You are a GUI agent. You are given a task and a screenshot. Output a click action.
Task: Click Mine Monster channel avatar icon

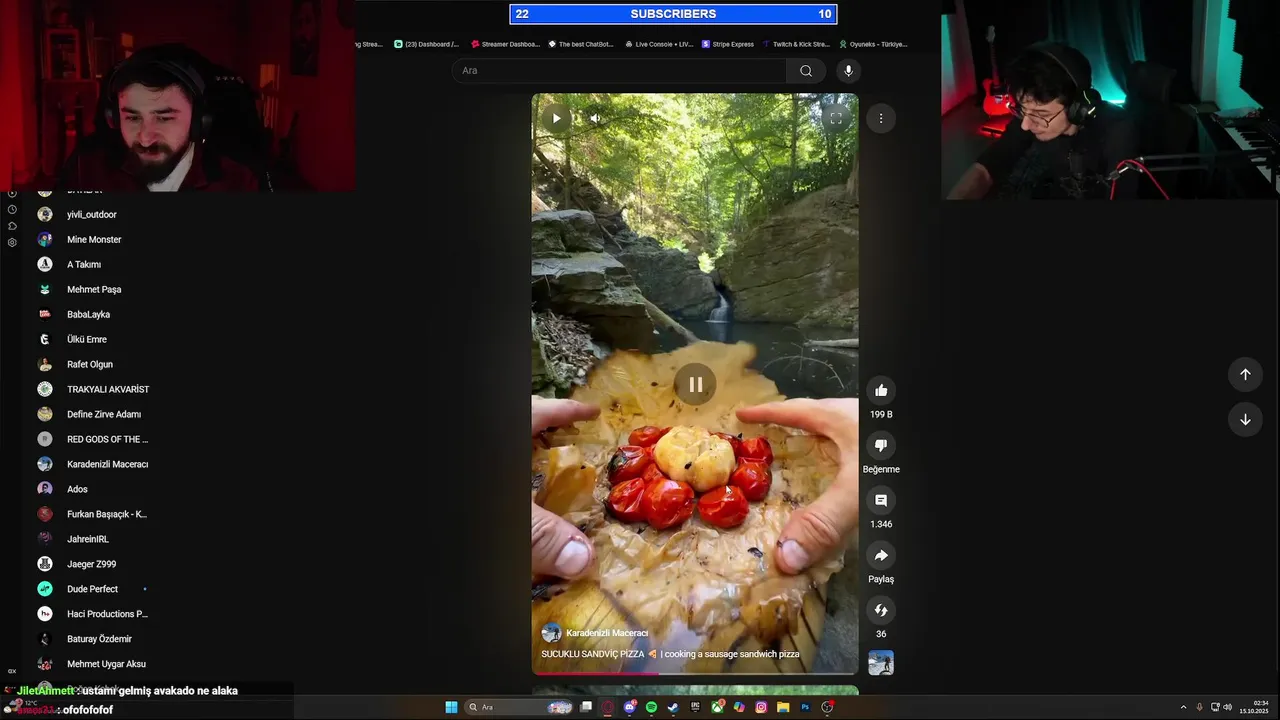click(45, 240)
